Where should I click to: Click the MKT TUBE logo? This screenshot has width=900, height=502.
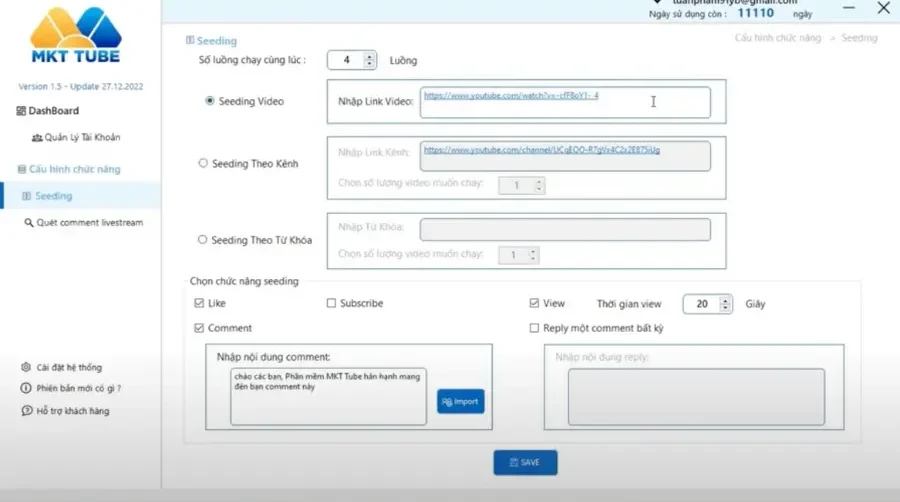pyautogui.click(x=76, y=35)
